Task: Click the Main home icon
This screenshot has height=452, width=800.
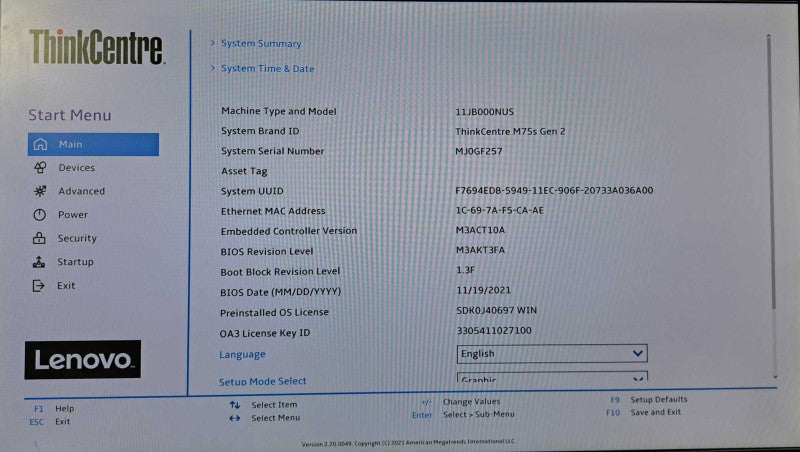Action: (x=40, y=144)
